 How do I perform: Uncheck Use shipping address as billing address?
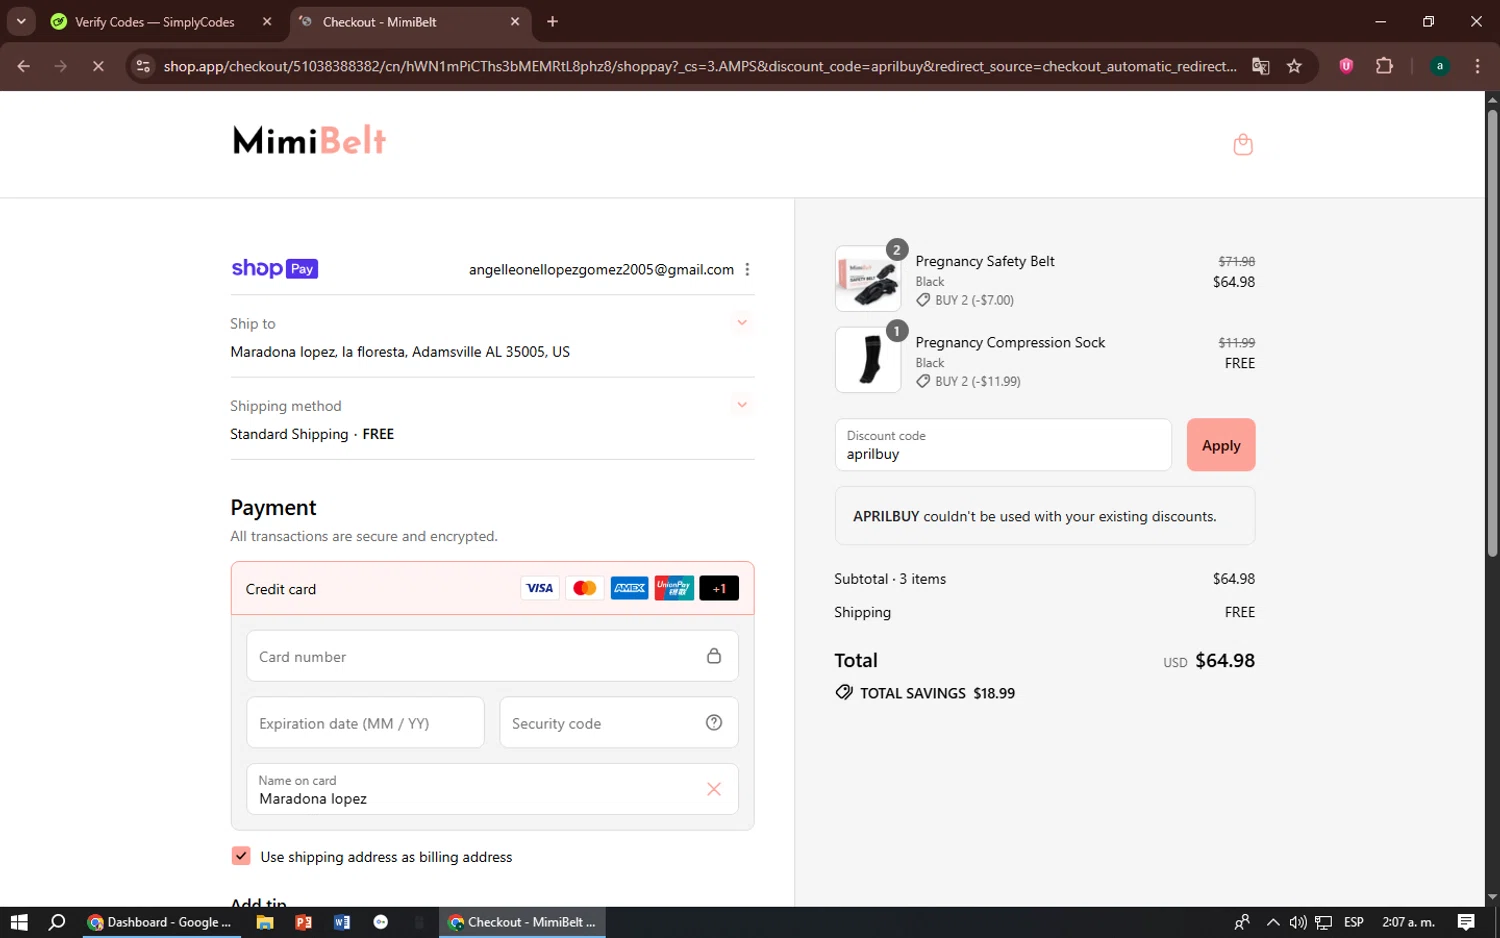241,856
